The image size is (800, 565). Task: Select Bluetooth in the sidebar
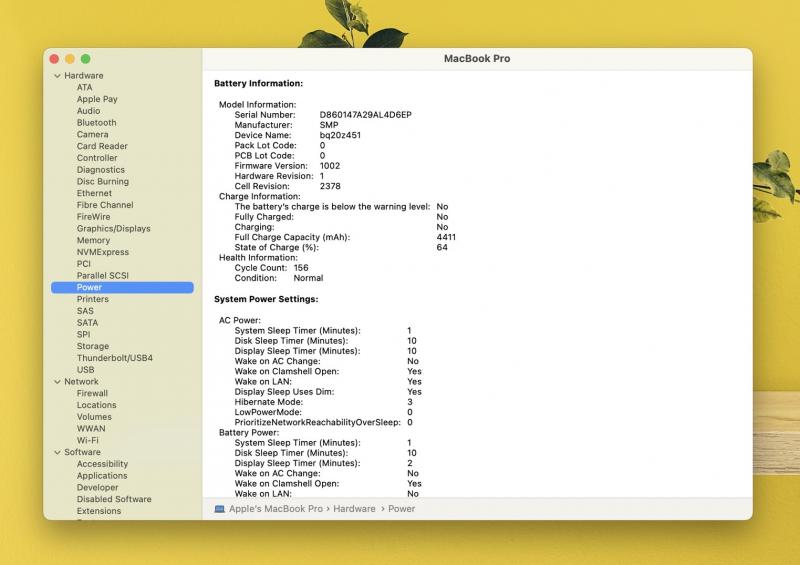click(x=96, y=123)
